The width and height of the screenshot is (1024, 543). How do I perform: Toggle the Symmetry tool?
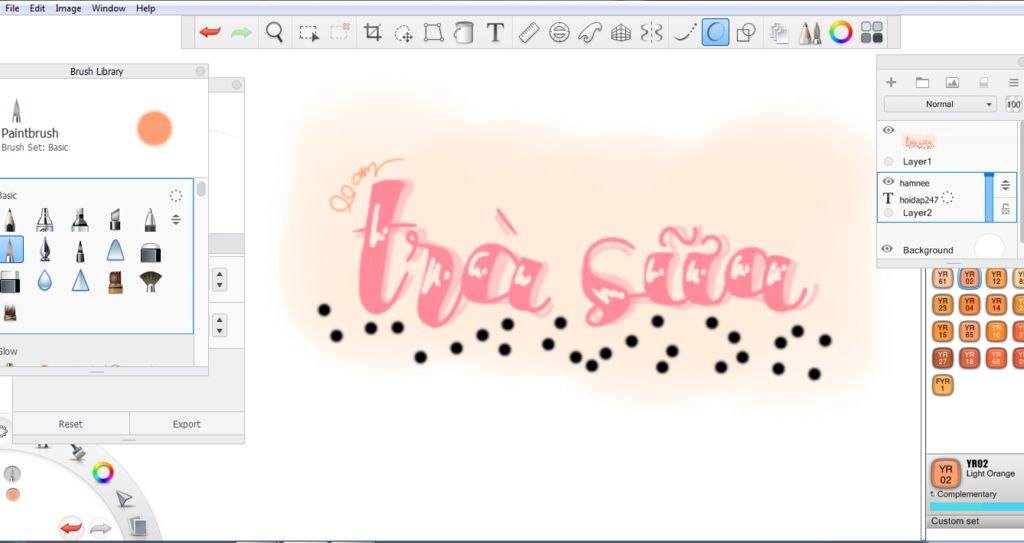pyautogui.click(x=652, y=32)
